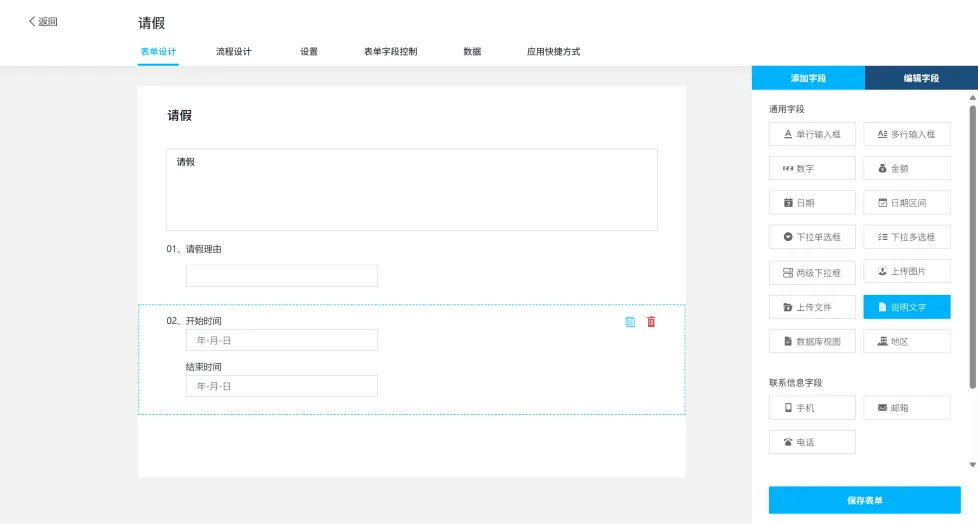The height and width of the screenshot is (524, 978).
Task: Add a 下拉多选框 field
Action: (x=907, y=237)
